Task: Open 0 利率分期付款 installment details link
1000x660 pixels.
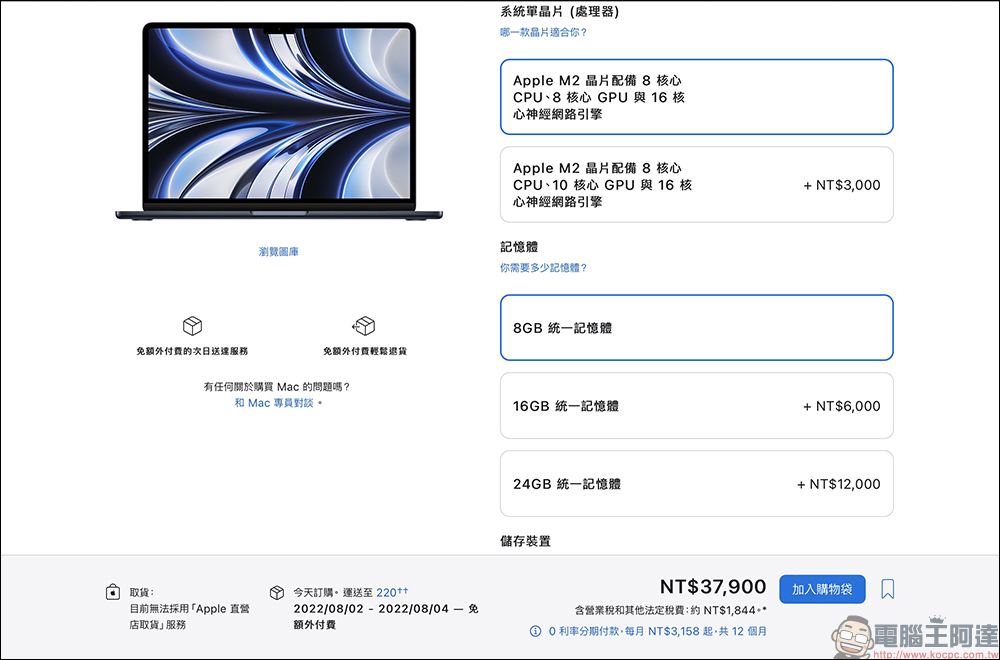Action: click(658, 631)
